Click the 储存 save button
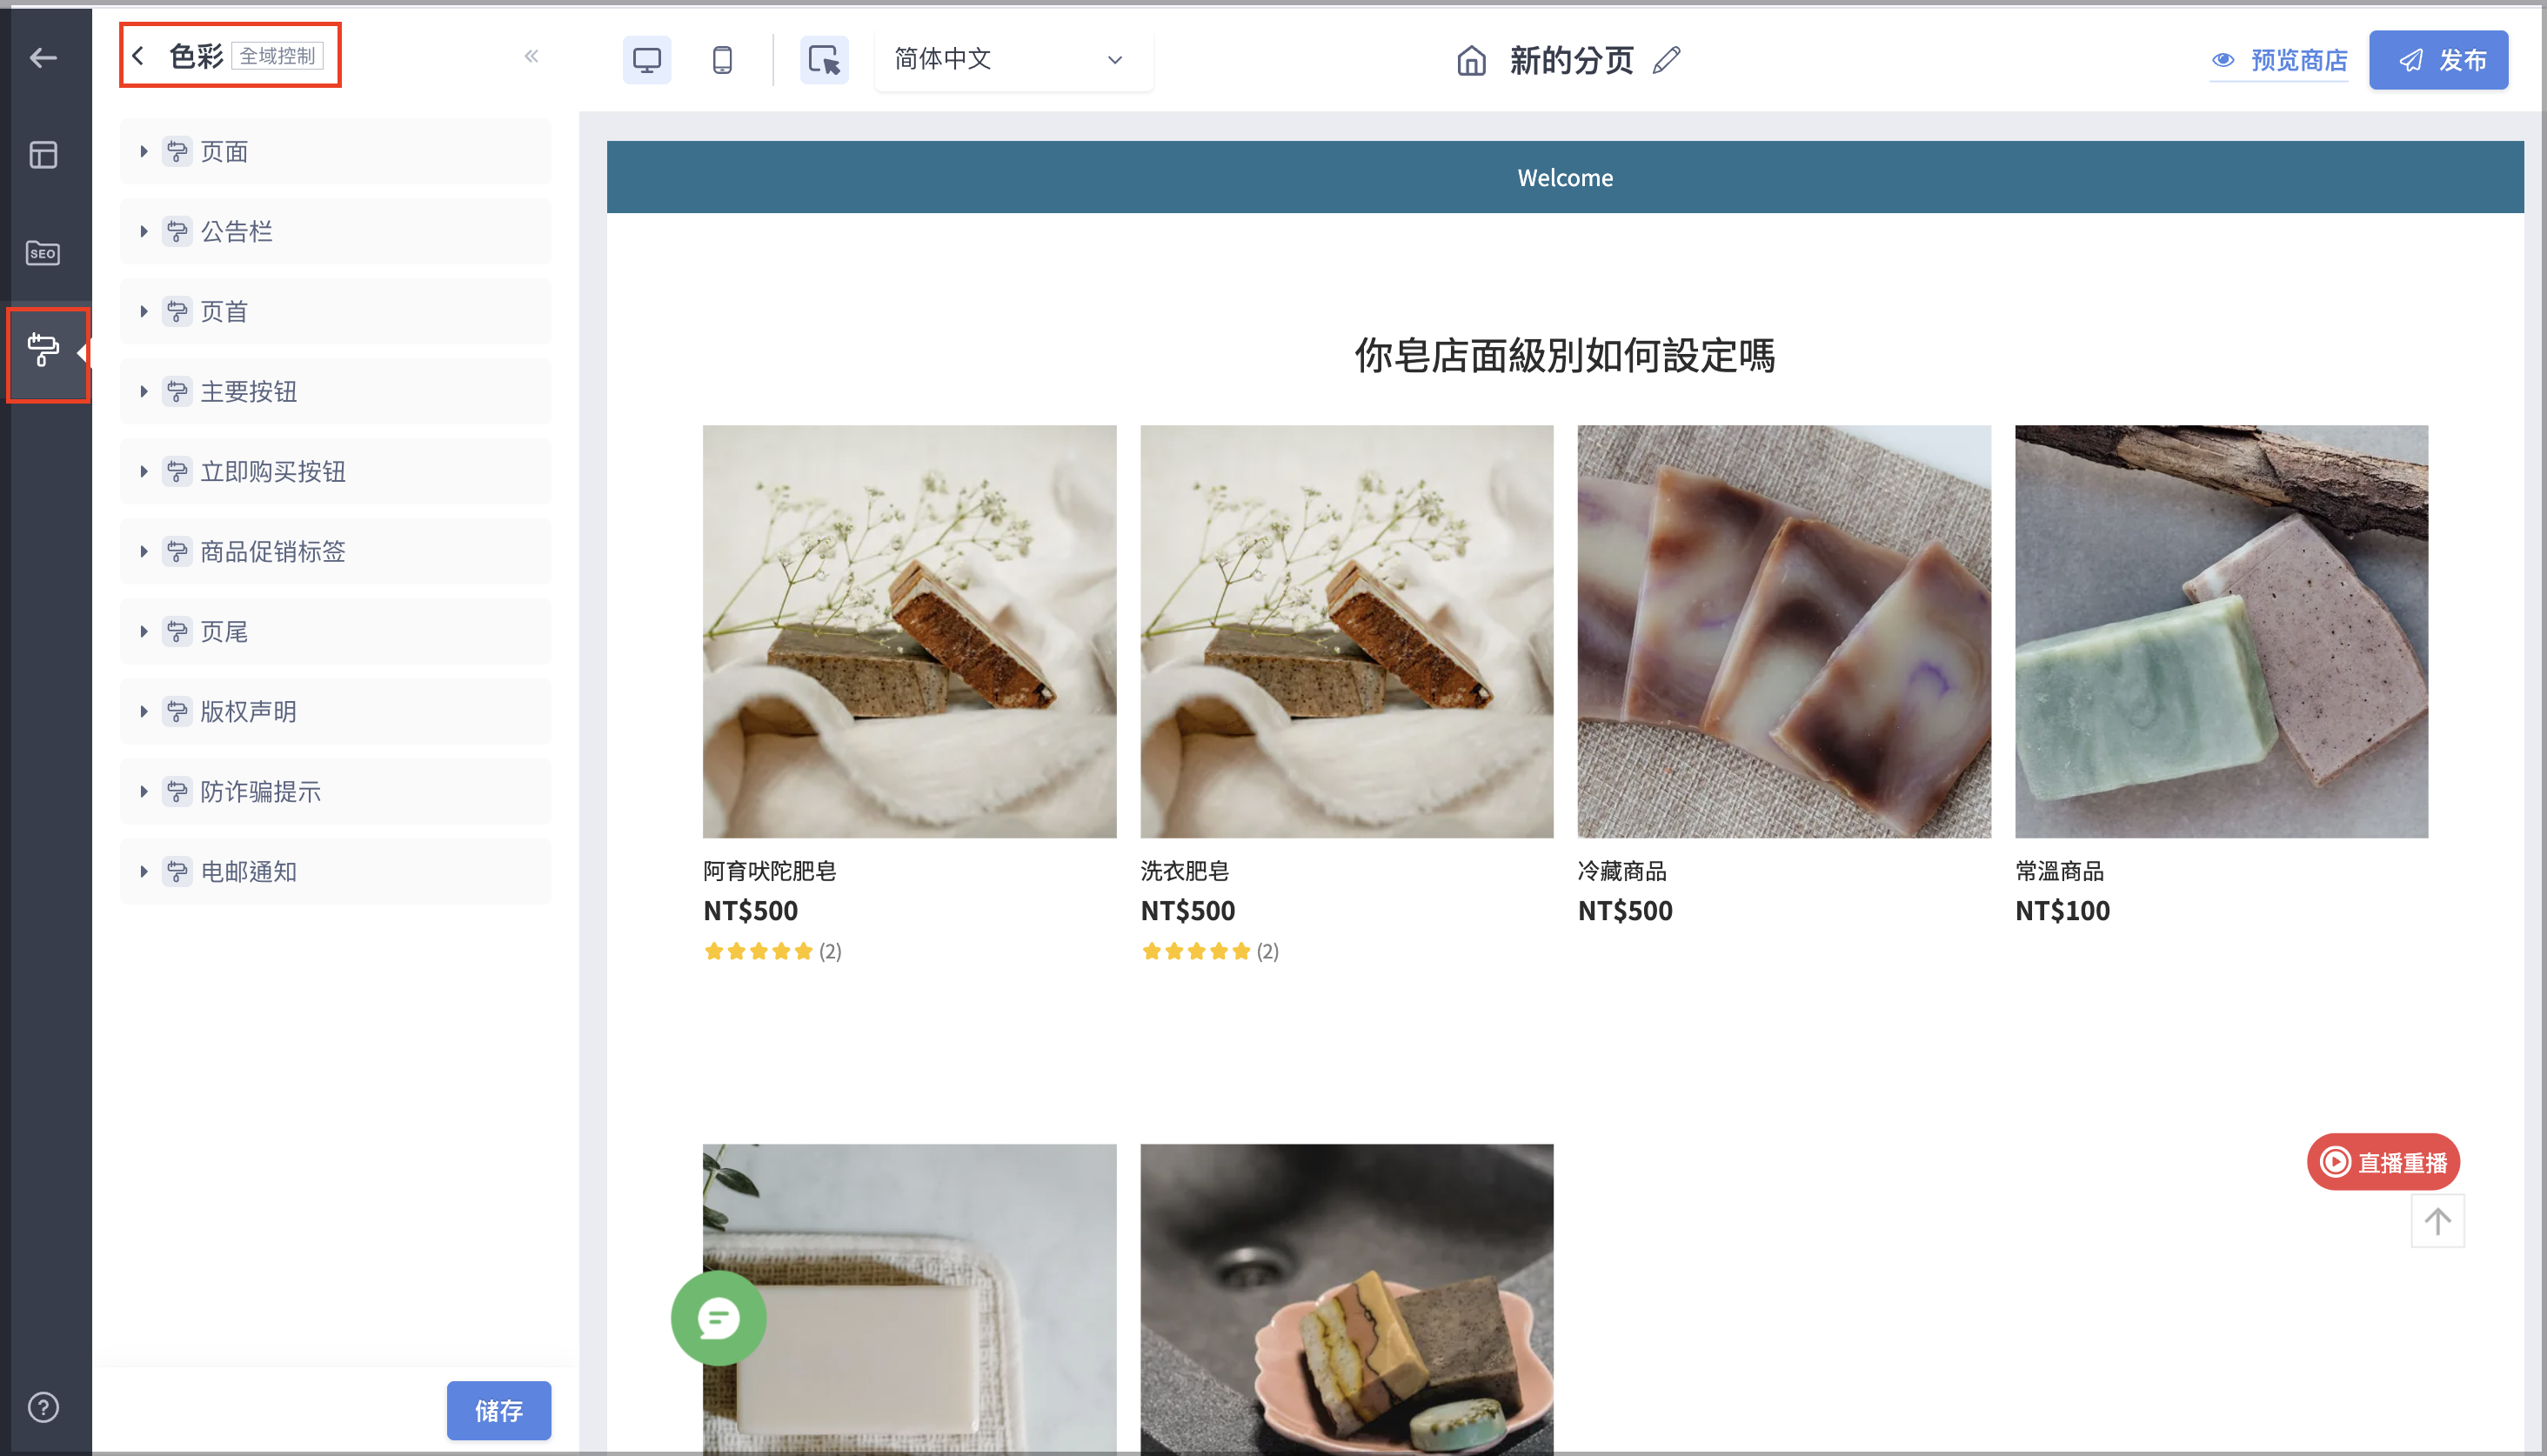Image resolution: width=2547 pixels, height=1456 pixels. coord(498,1410)
